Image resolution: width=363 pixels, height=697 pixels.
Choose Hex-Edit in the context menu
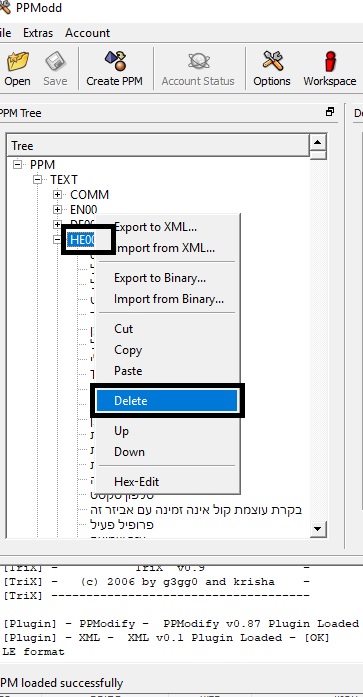click(136, 481)
